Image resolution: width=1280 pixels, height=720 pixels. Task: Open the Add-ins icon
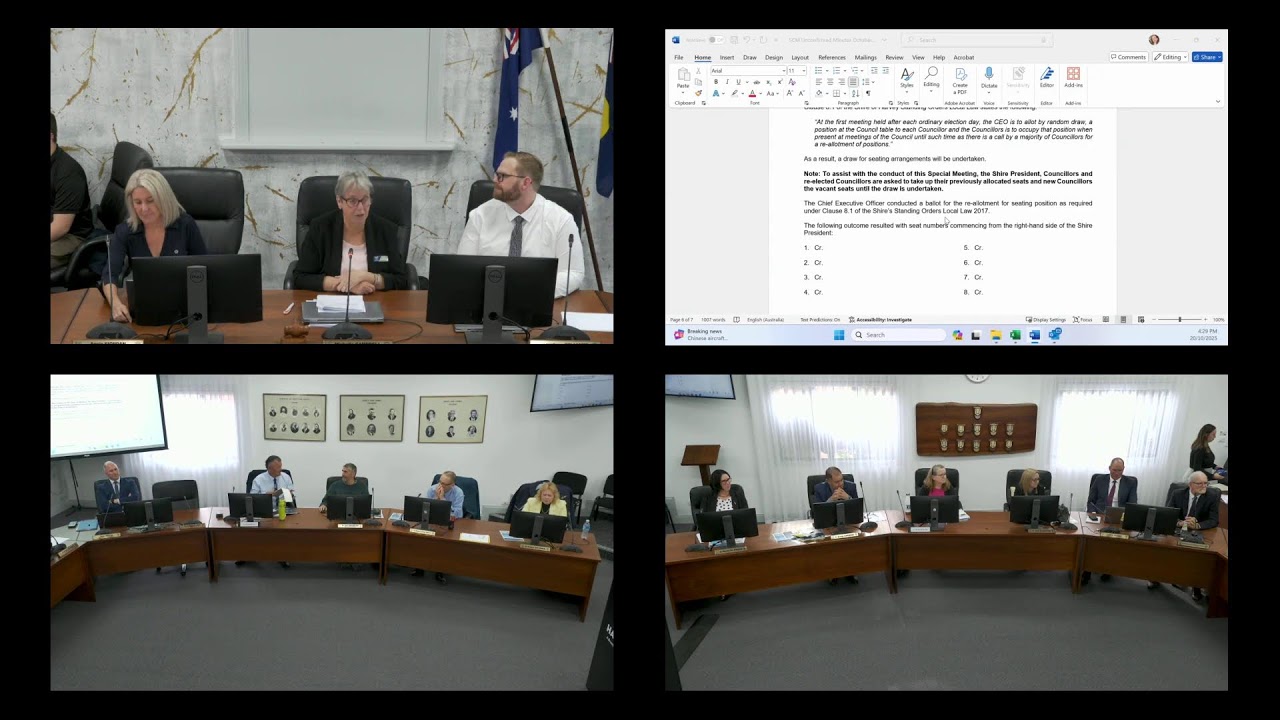click(x=1073, y=73)
